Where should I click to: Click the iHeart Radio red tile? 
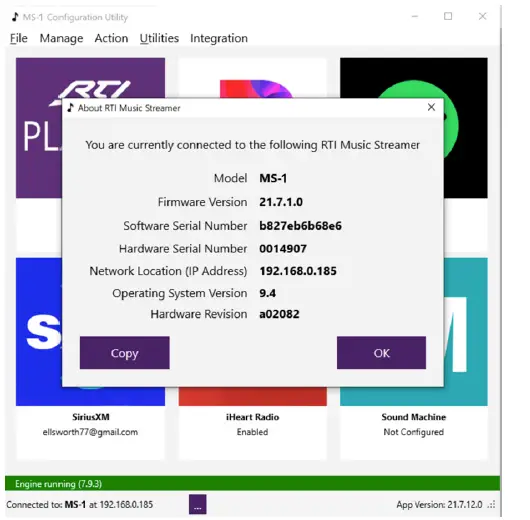click(252, 396)
